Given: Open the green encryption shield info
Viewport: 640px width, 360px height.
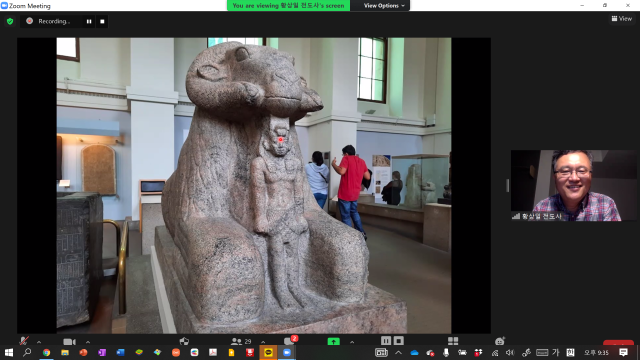Looking at the screenshot, I should pos(10,21).
